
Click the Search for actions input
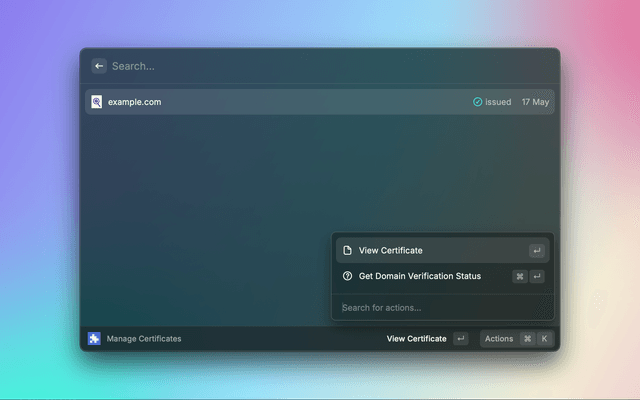[440, 307]
